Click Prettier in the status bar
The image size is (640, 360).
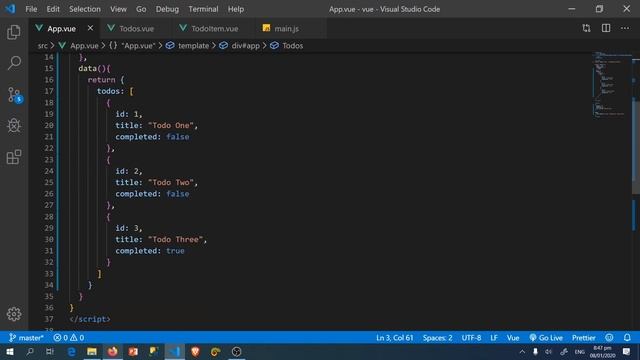[584, 338]
